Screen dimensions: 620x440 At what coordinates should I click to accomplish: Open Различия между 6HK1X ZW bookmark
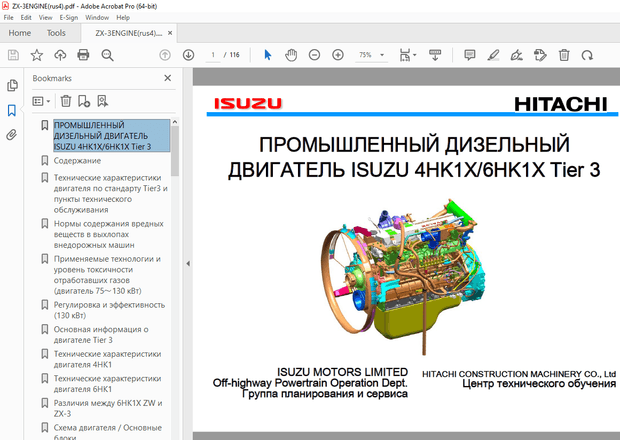(x=108, y=408)
